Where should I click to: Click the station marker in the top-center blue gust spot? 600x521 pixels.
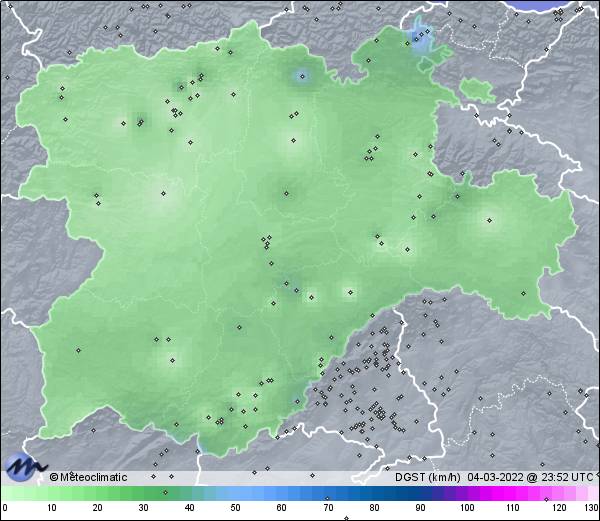302,77
